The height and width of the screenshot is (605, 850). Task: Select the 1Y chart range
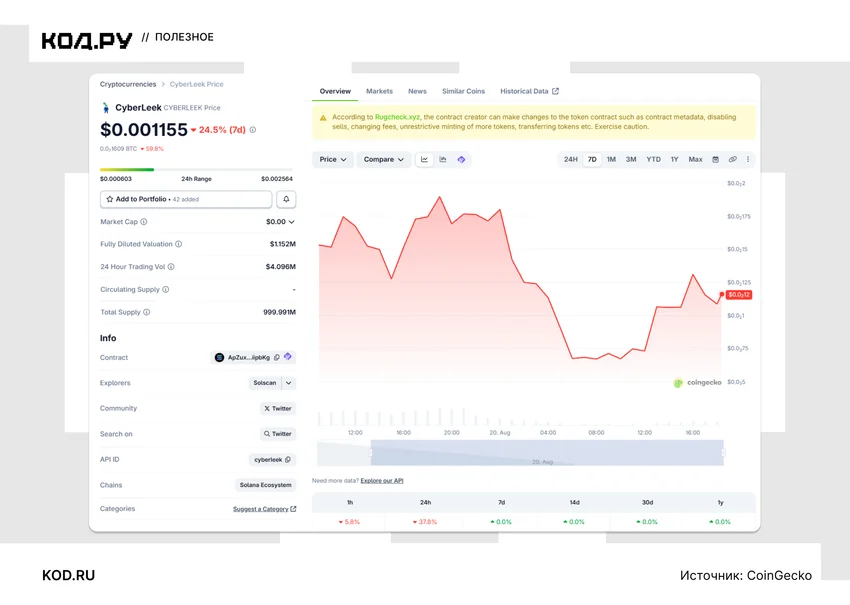point(674,159)
